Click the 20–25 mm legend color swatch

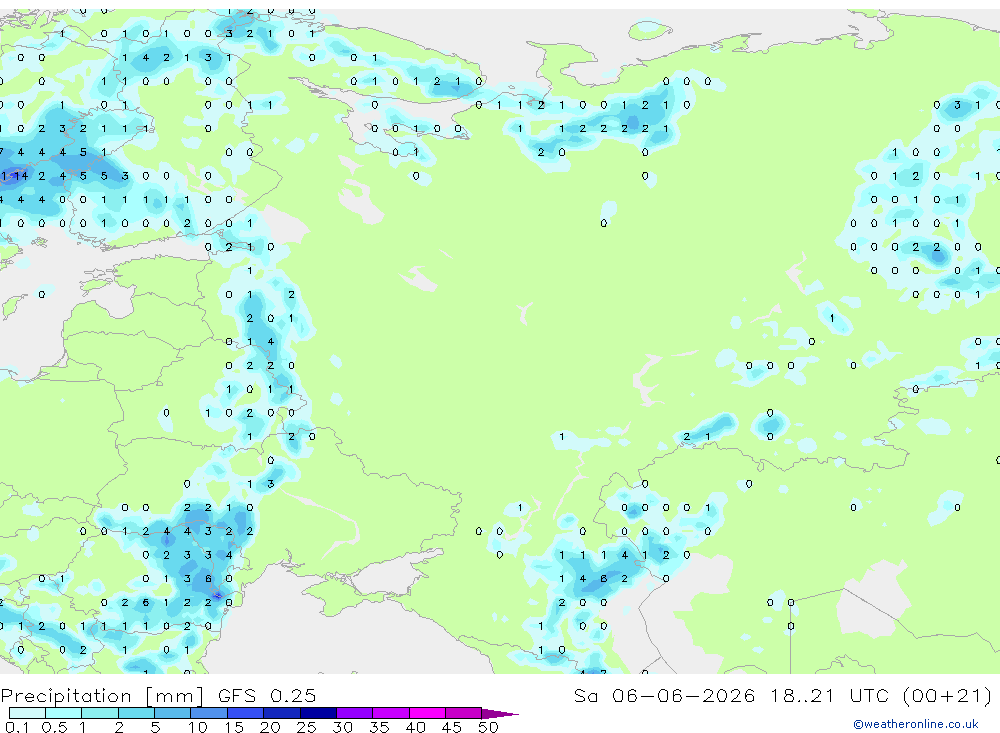pyautogui.click(x=282, y=713)
